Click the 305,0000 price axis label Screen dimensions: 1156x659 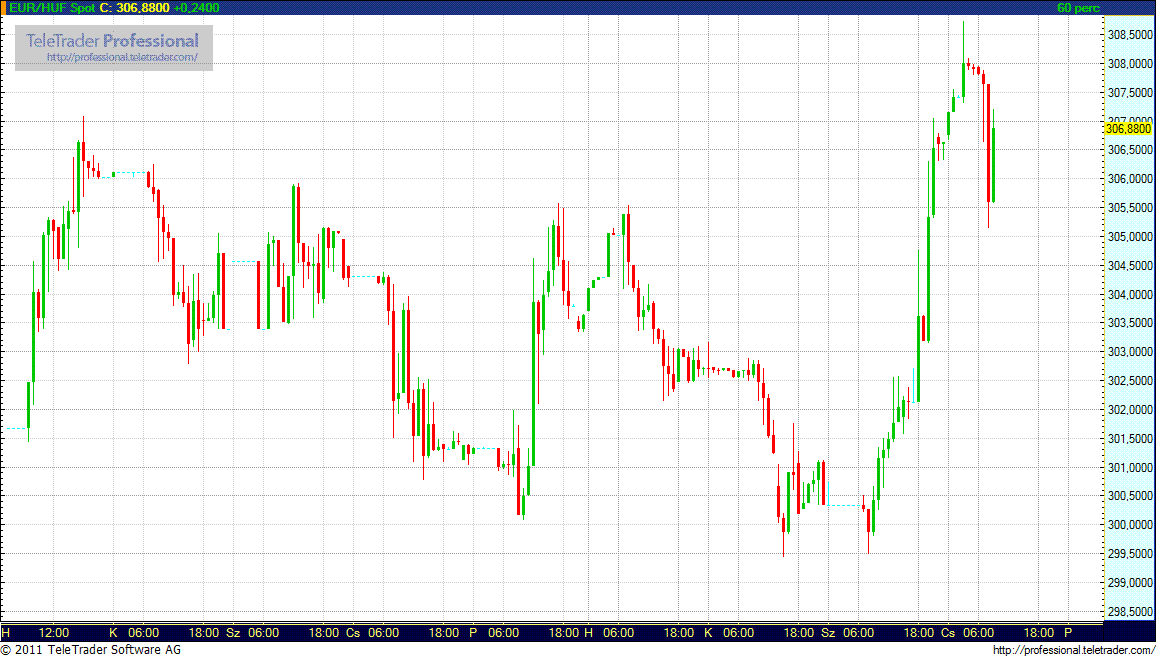click(1130, 237)
